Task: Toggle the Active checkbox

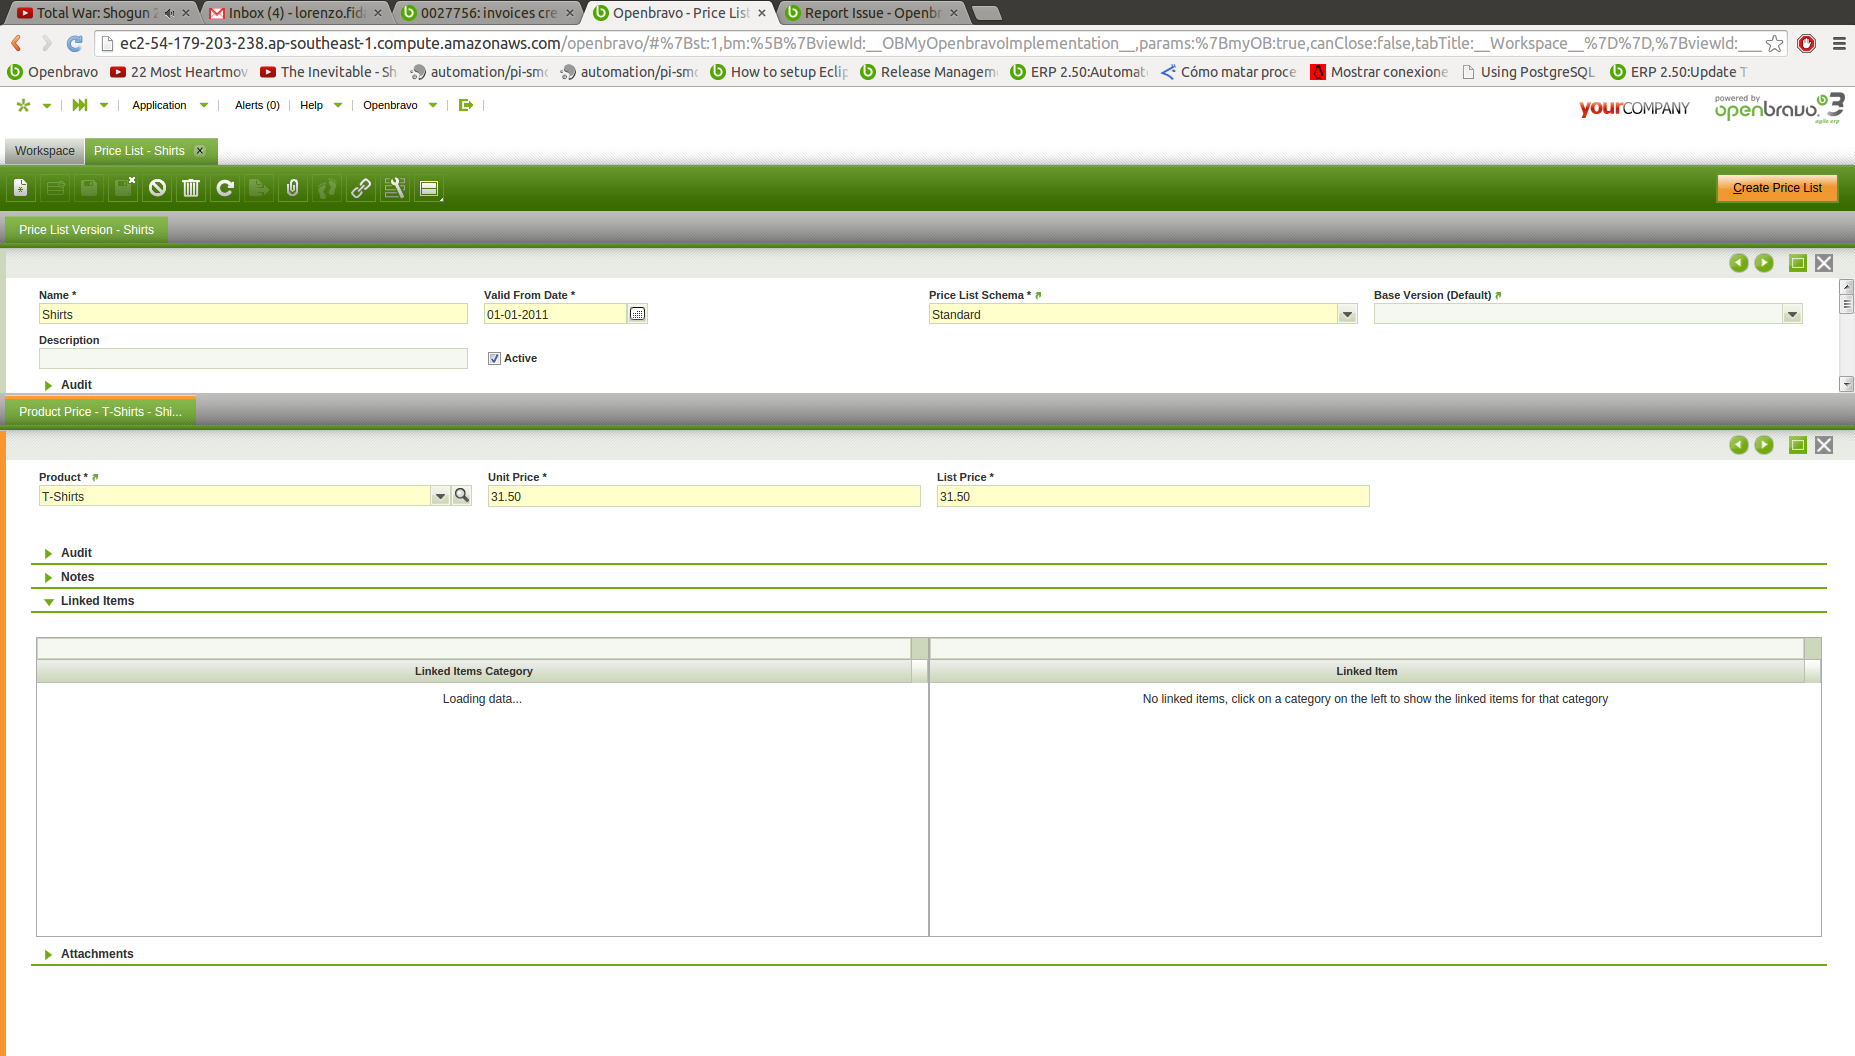Action: click(494, 358)
